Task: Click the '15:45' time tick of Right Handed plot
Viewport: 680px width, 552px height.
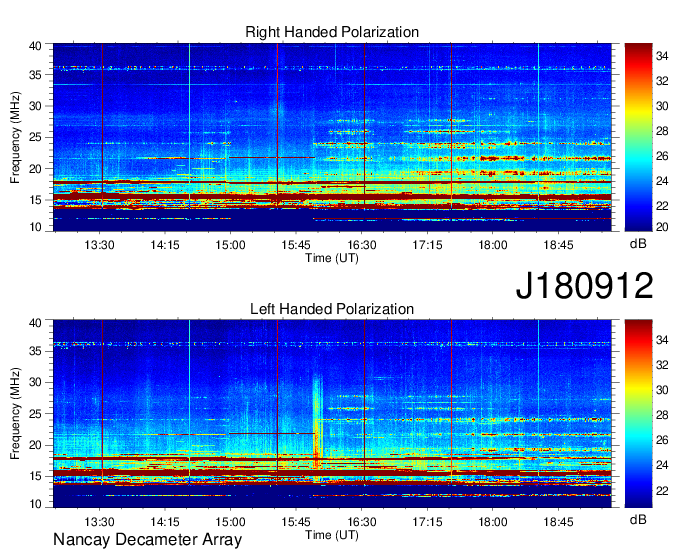Action: pos(296,245)
